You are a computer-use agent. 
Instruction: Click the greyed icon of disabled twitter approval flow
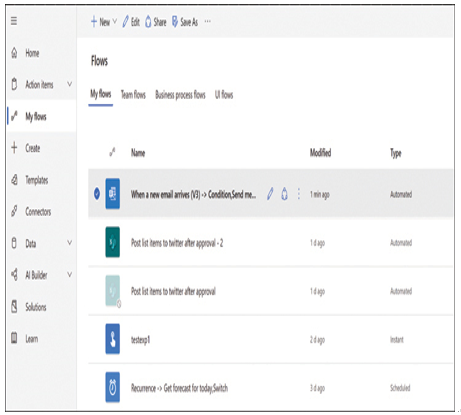tap(113, 290)
